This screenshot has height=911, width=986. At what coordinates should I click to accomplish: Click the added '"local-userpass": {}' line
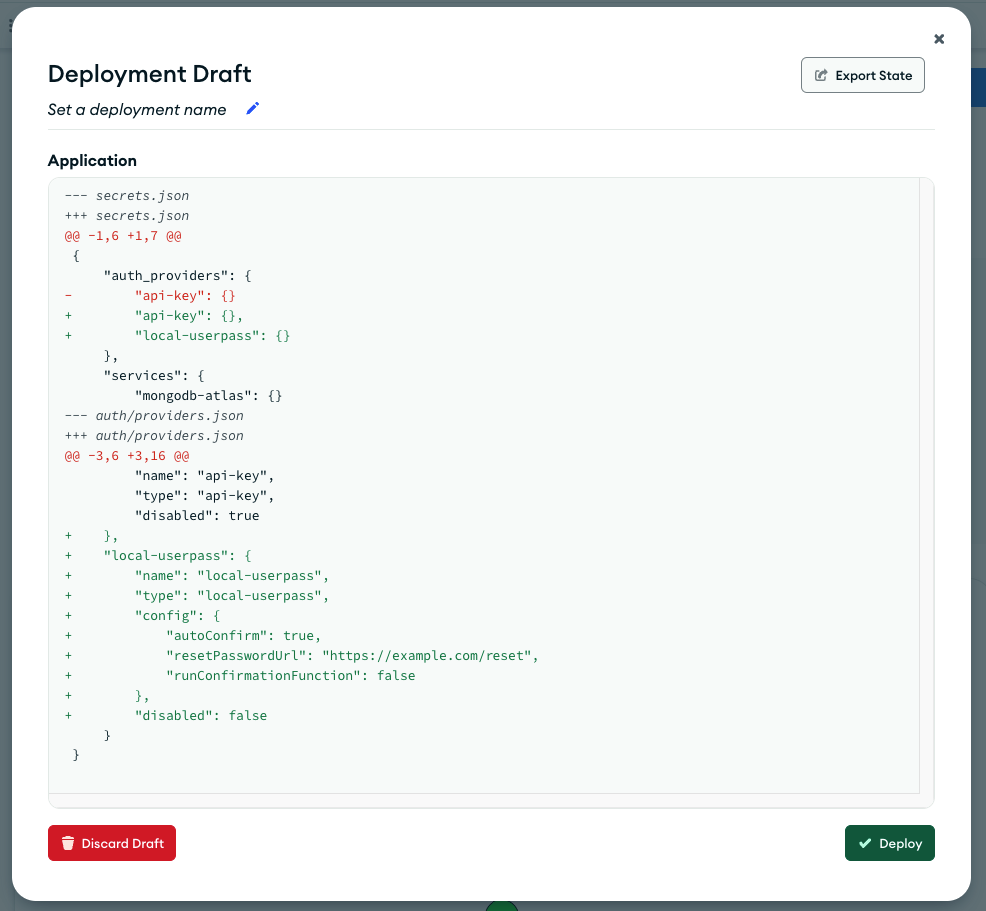pyautogui.click(x=177, y=336)
